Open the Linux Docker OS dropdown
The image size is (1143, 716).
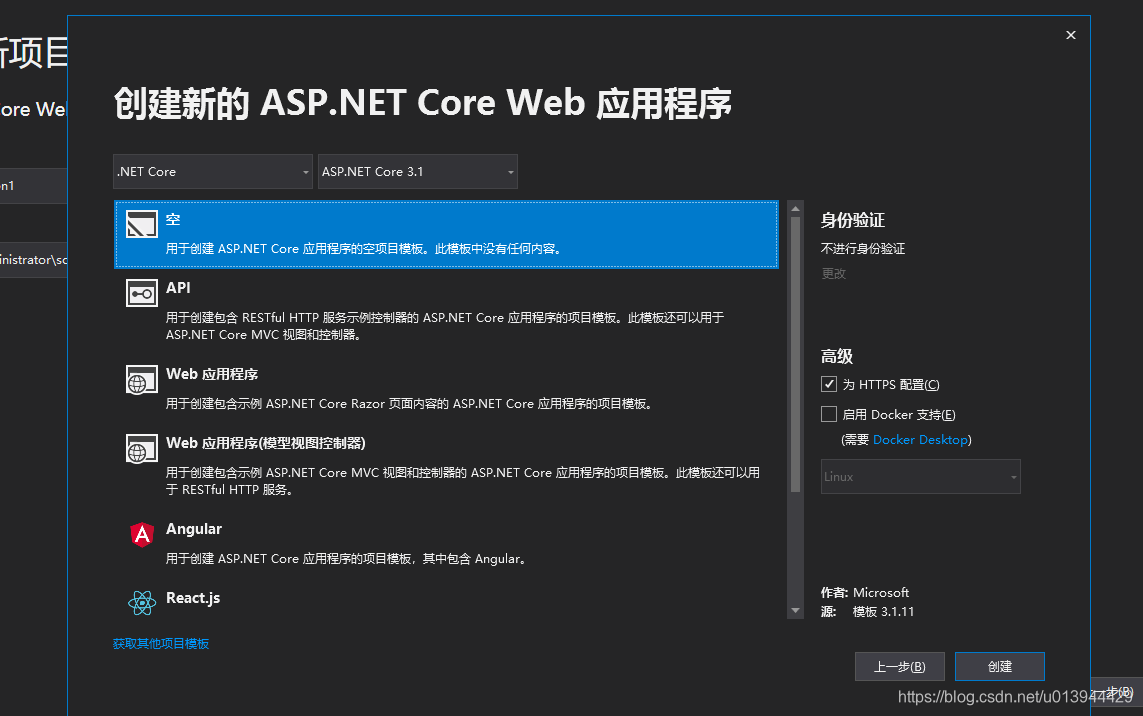[920, 476]
